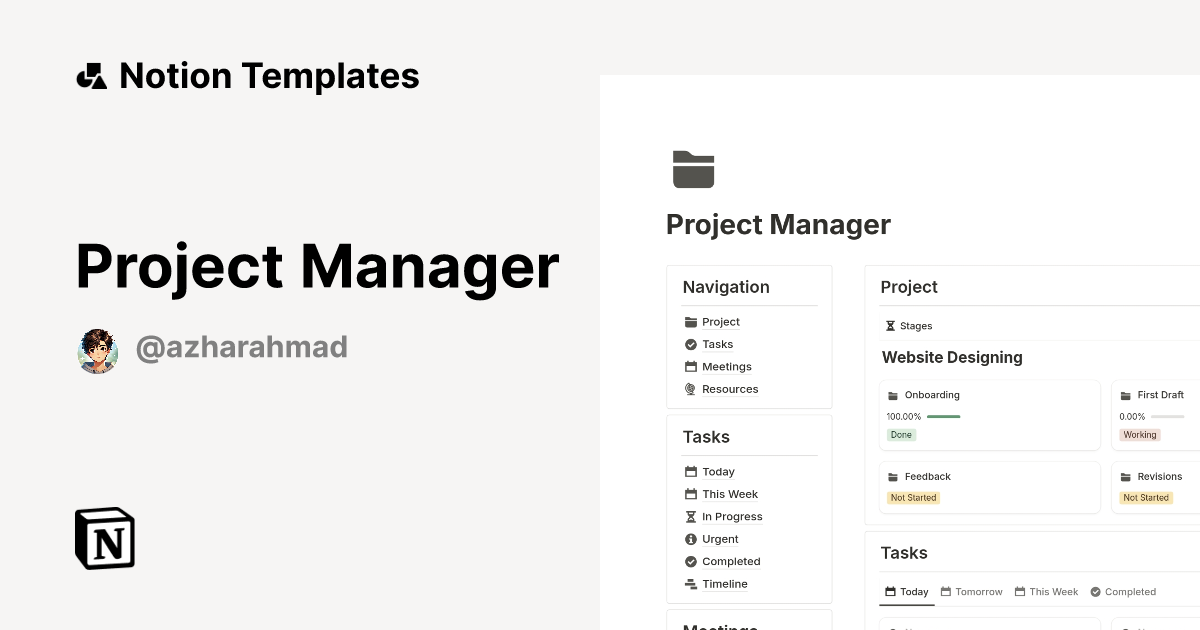Select the folder icon next to Project link

pyautogui.click(x=690, y=321)
